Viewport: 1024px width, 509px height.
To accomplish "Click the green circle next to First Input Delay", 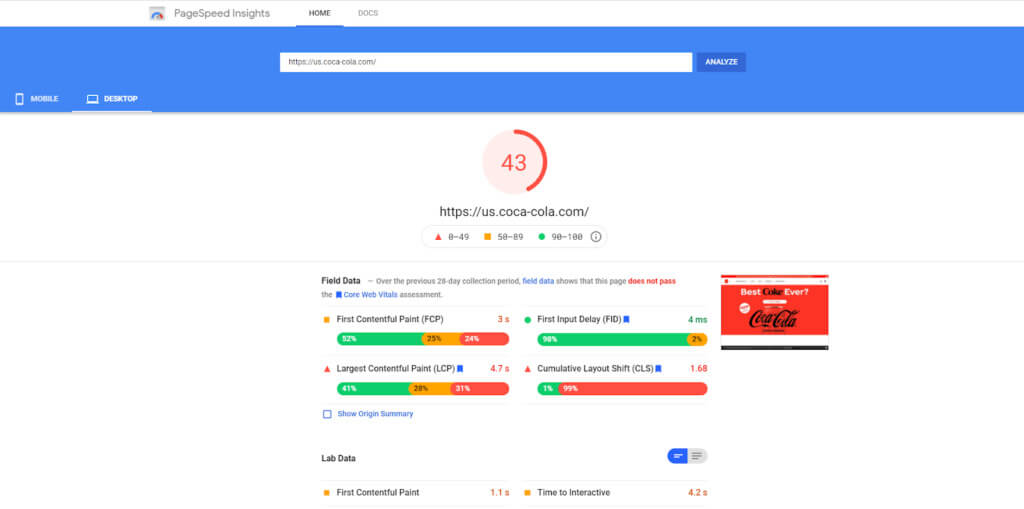I will [x=528, y=320].
